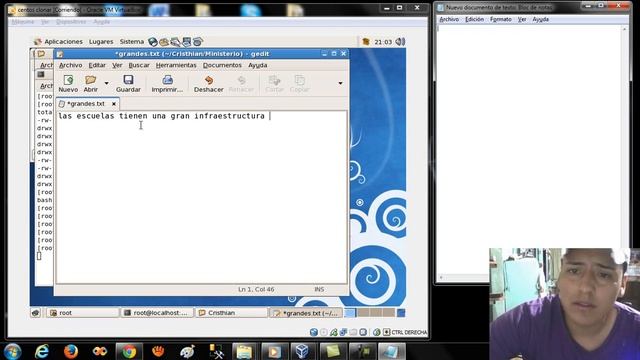Screen dimensions: 640x360
Task: Open the Ayuda menu in Bloc de notas
Action: [540, 19]
